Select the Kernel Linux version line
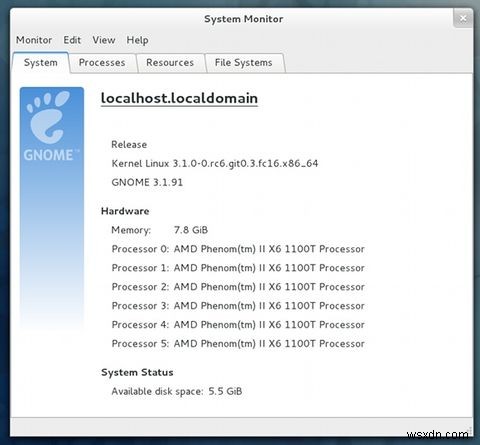 (215, 164)
